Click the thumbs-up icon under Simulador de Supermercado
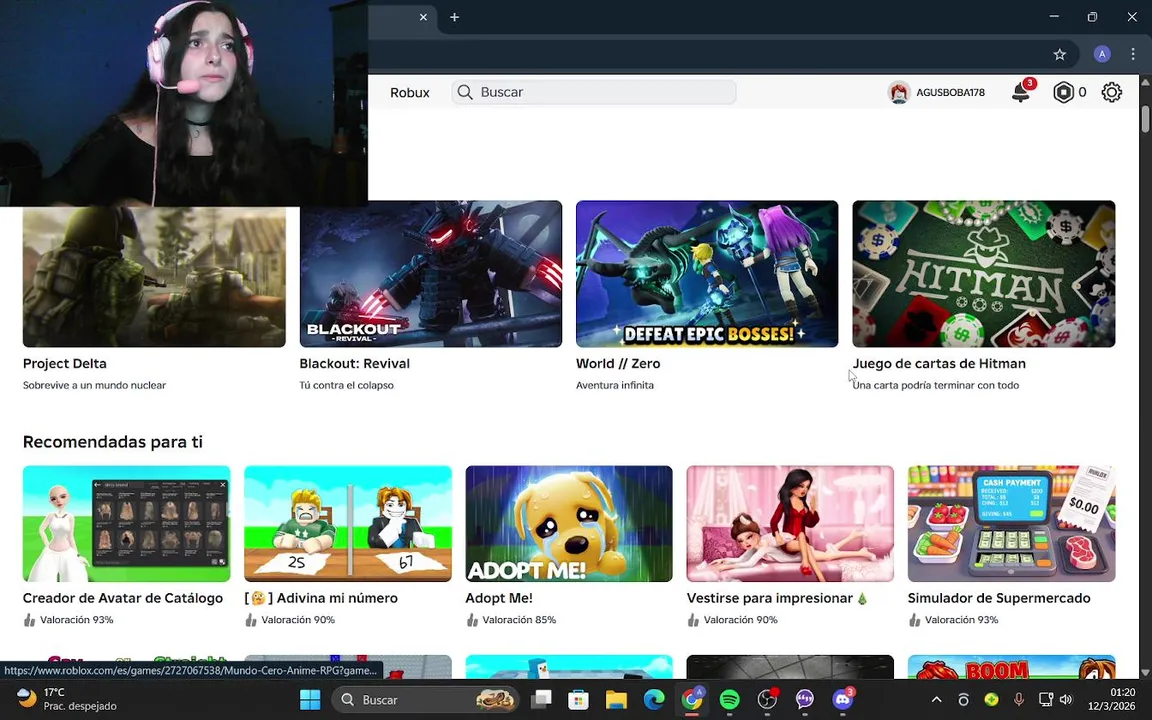1152x720 pixels. tap(914, 620)
